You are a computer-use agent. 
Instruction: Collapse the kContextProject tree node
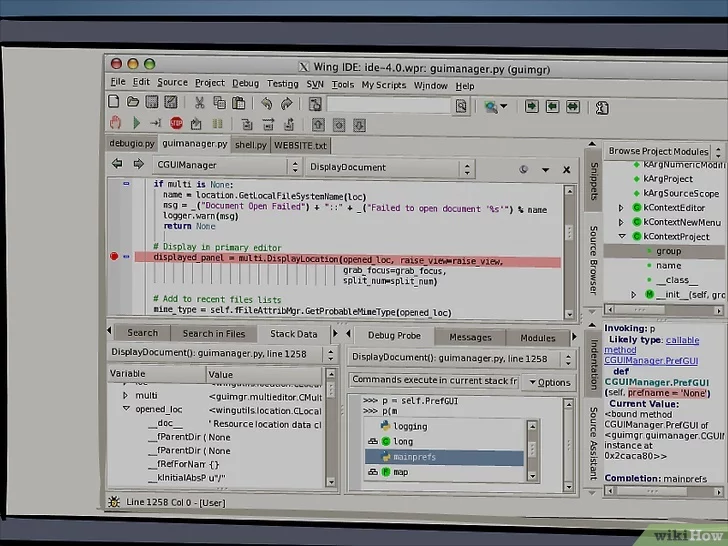click(x=622, y=236)
